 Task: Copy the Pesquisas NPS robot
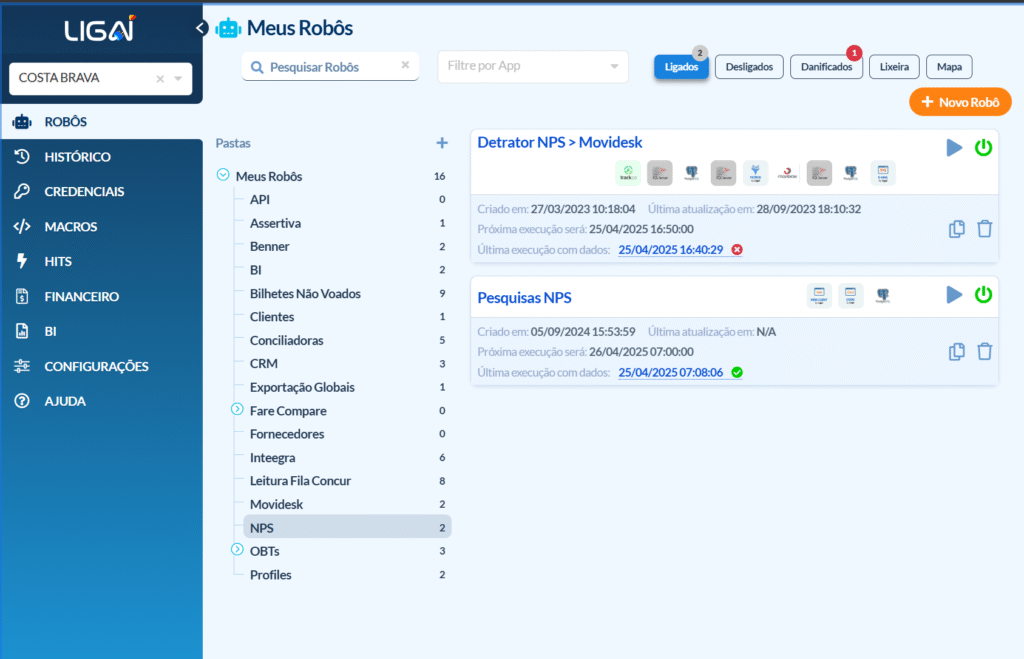tap(956, 351)
